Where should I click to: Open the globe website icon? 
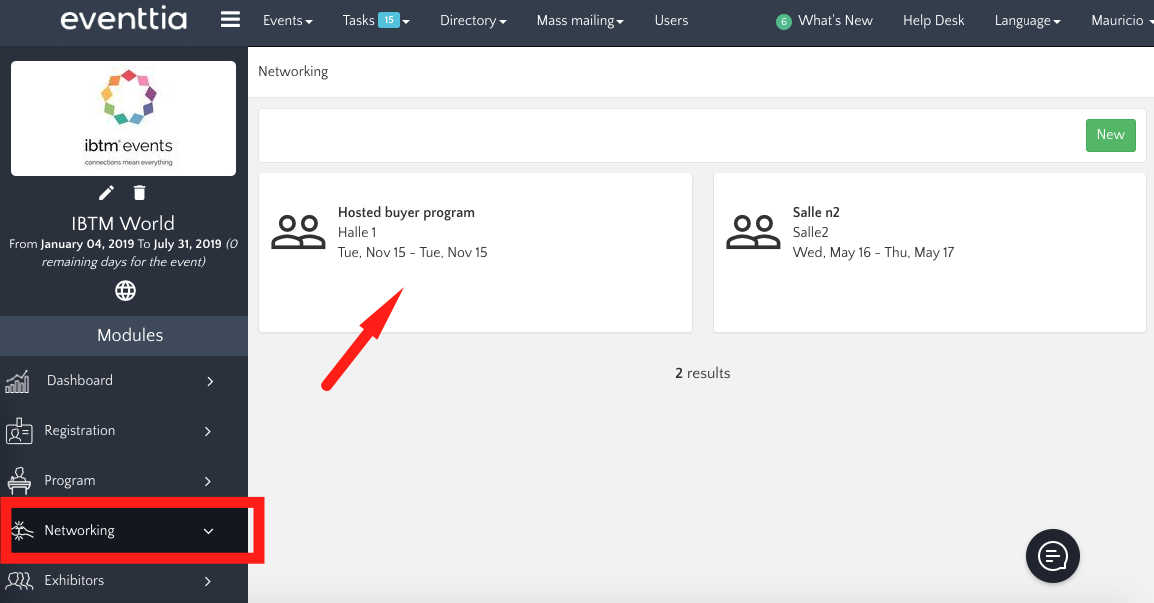pos(125,291)
